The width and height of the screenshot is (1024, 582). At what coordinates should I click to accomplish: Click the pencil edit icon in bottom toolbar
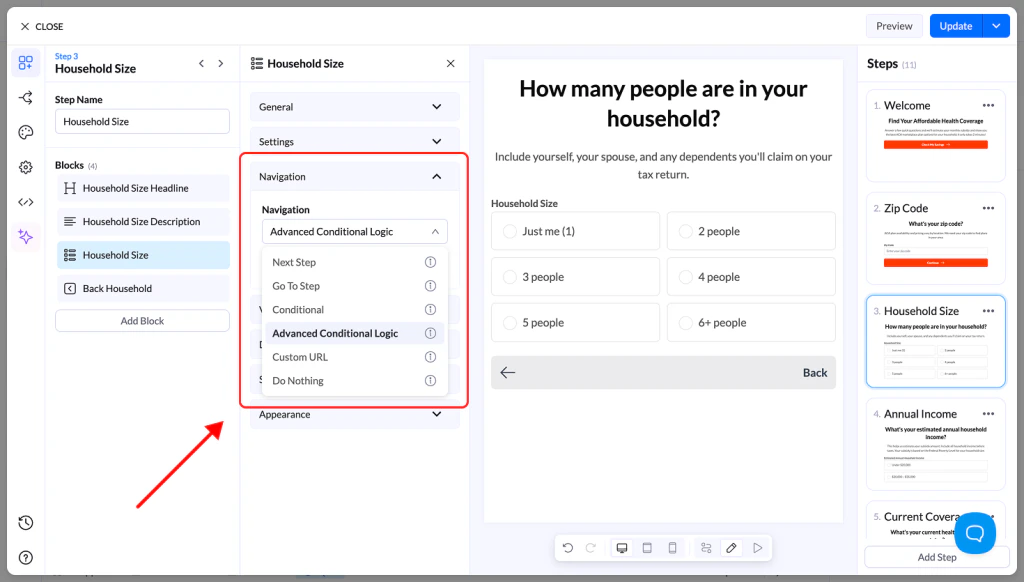(x=731, y=548)
